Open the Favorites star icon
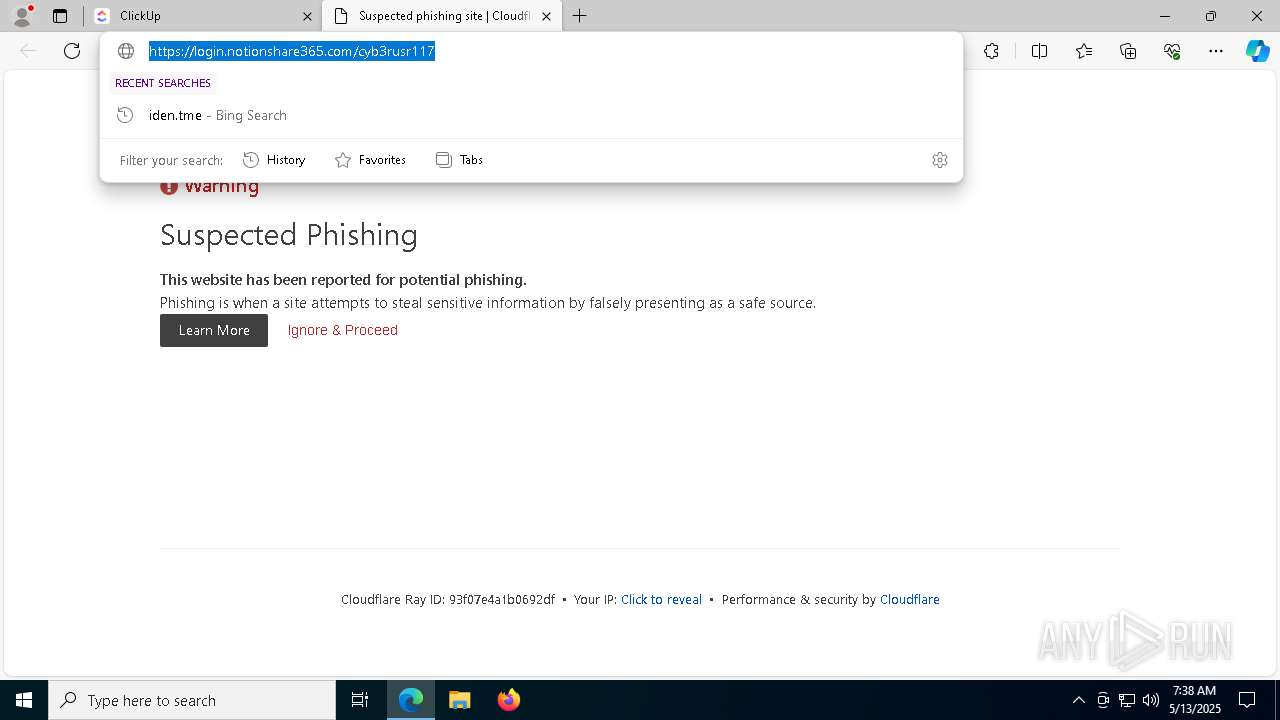Screen dimensions: 1280x720 pyautogui.click(x=1084, y=51)
